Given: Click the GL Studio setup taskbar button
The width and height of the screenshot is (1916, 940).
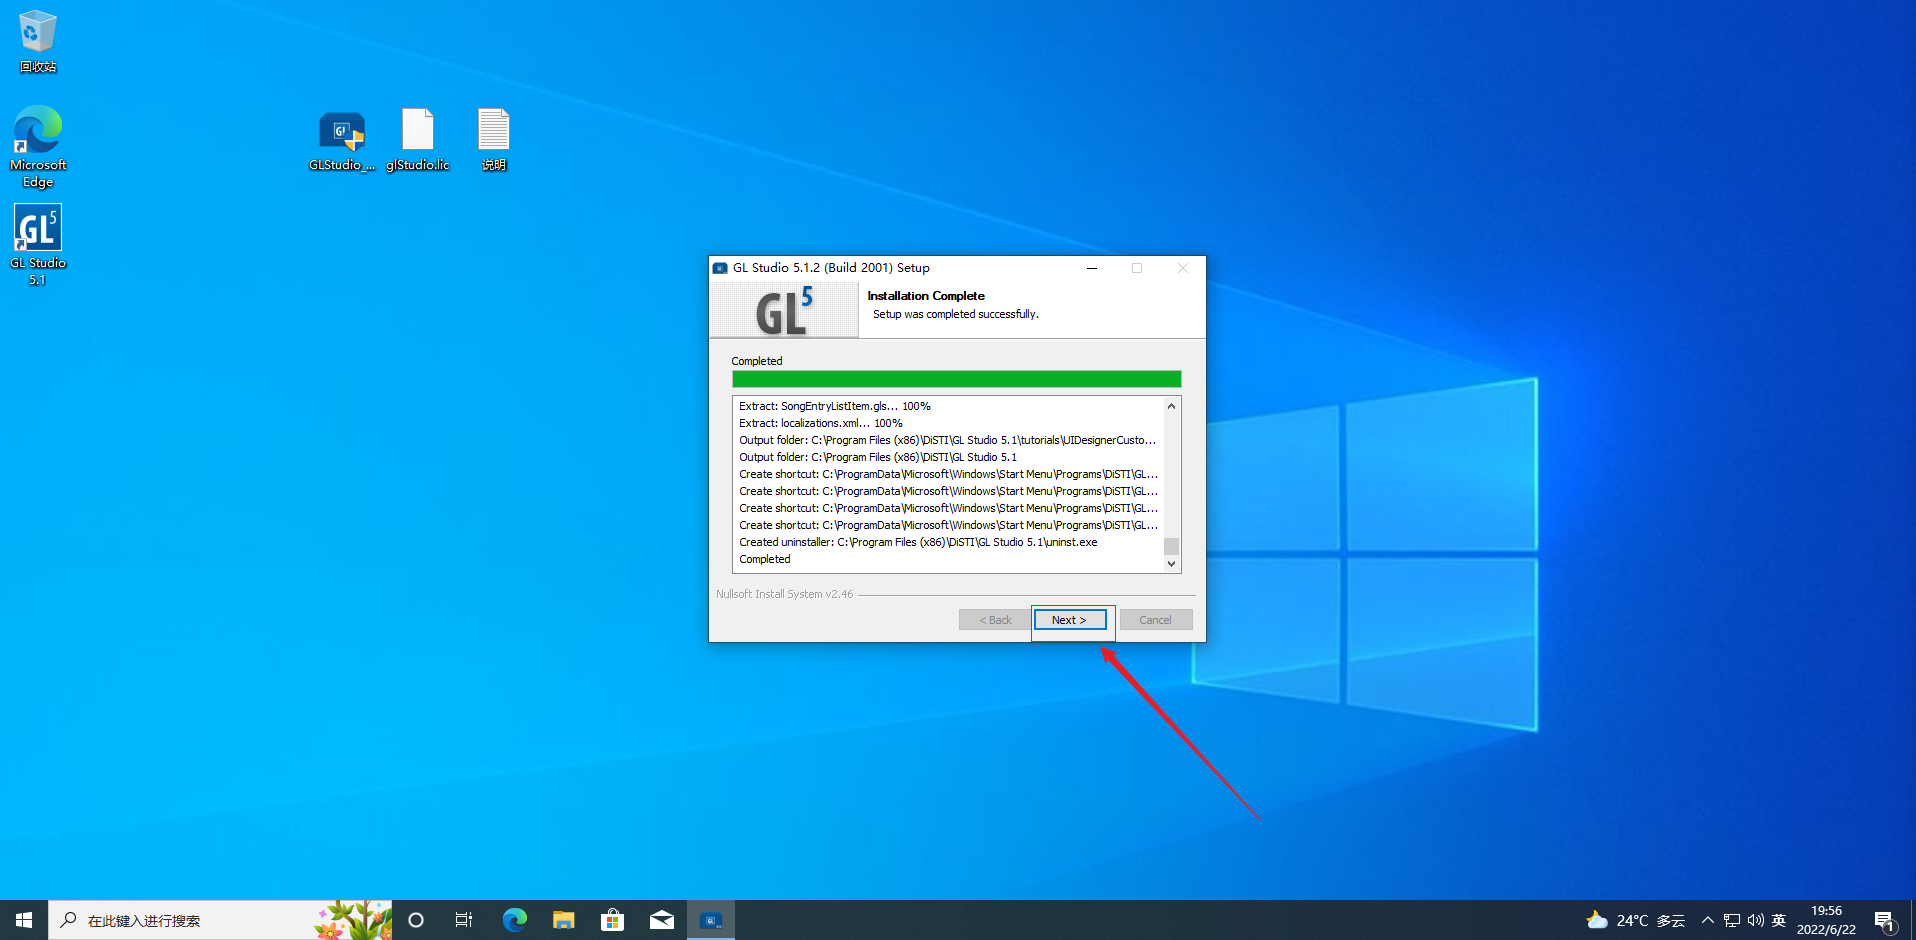Looking at the screenshot, I should pos(711,920).
